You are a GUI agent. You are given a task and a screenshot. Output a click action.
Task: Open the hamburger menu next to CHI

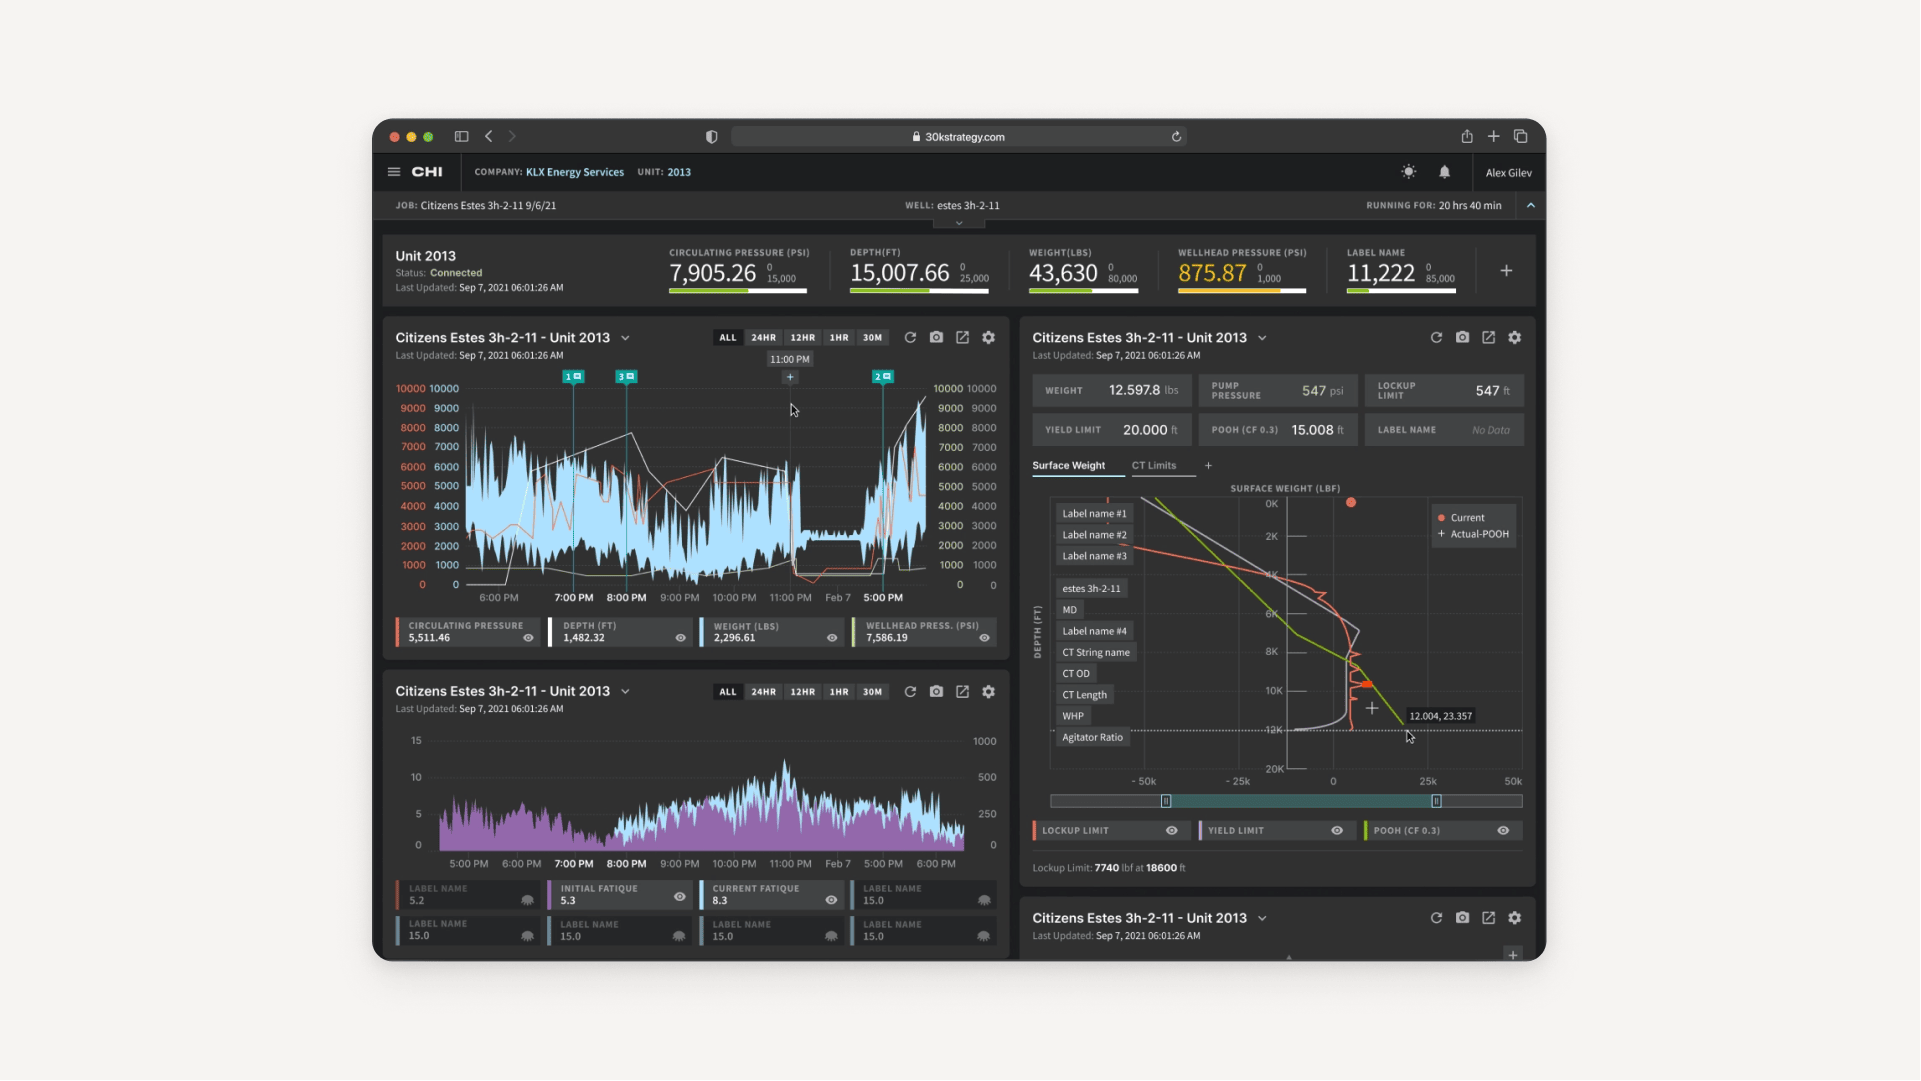(394, 172)
